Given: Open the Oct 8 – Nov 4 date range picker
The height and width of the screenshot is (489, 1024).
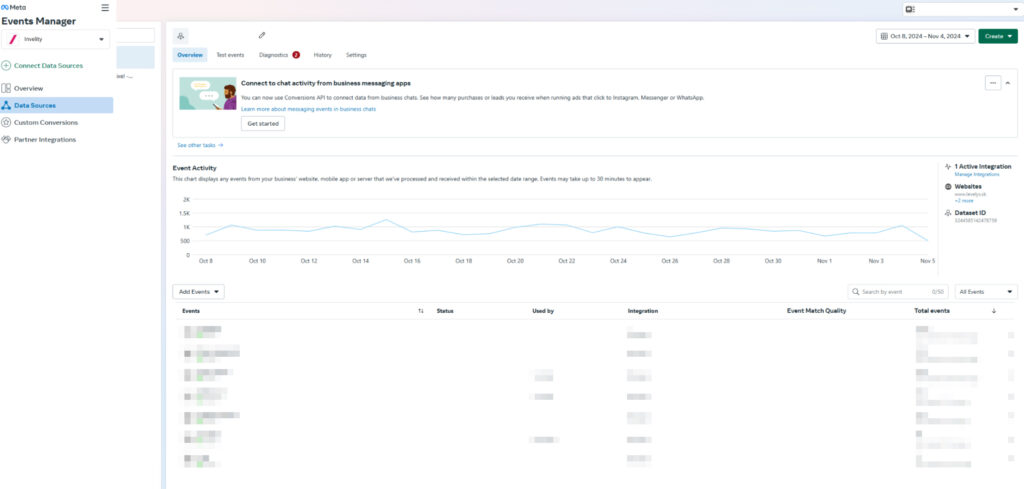Looking at the screenshot, I should click(923, 36).
